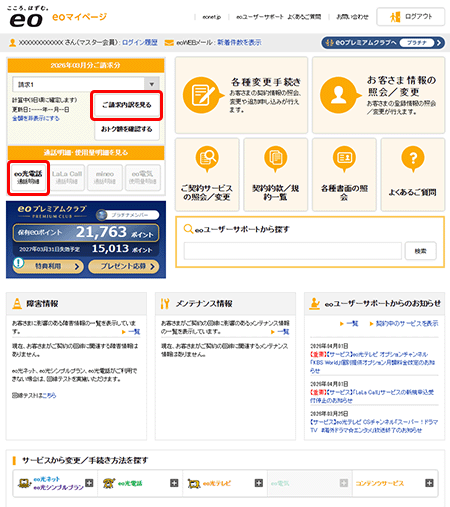Open the 請求1 billing dropdown

(x=86, y=84)
